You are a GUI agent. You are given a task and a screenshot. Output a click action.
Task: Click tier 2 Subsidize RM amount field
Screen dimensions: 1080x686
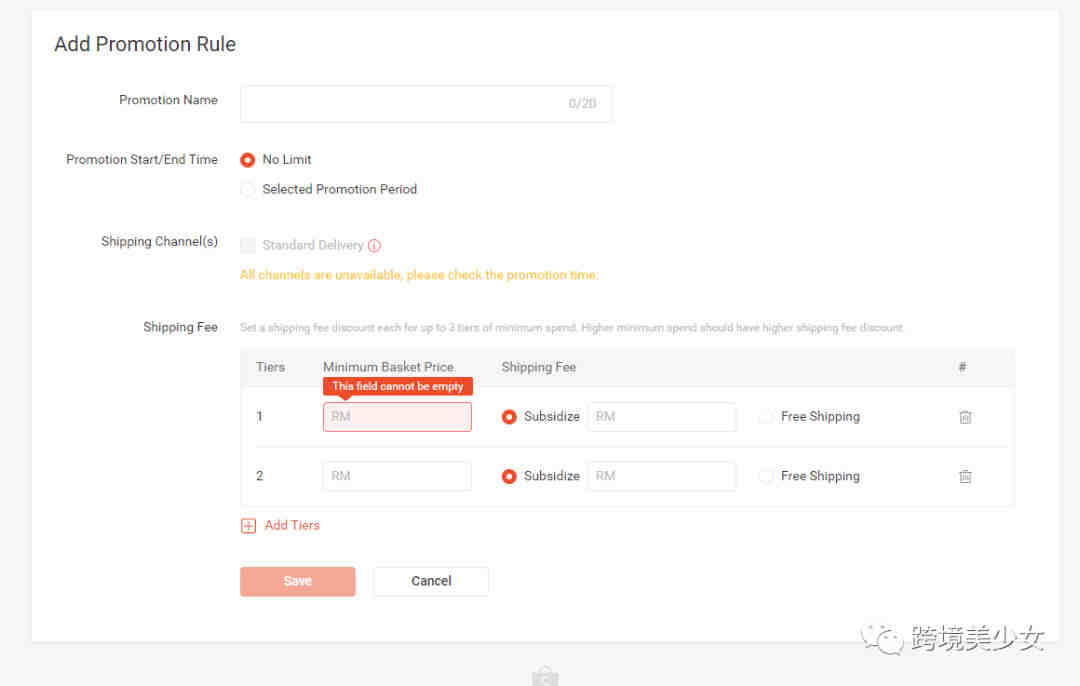pyautogui.click(x=662, y=476)
